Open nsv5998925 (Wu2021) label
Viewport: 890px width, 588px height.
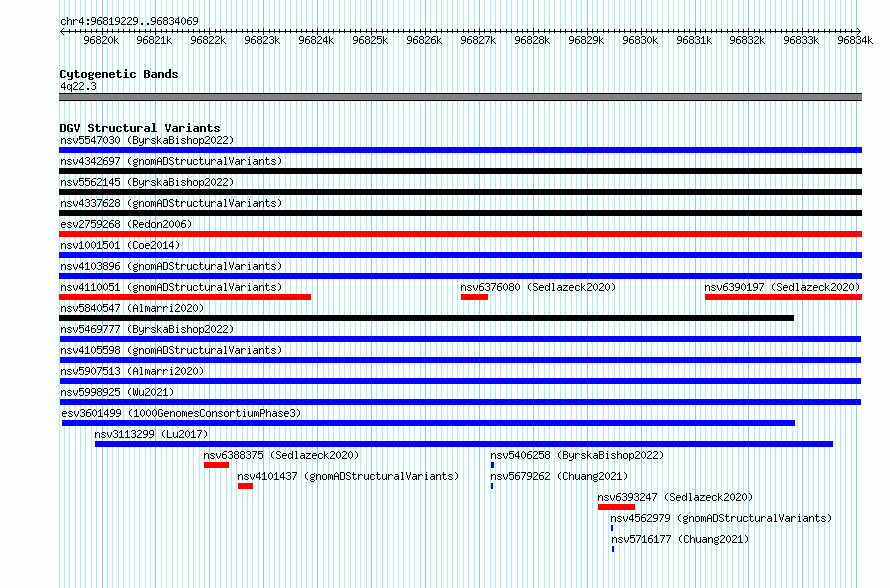[x=117, y=392]
